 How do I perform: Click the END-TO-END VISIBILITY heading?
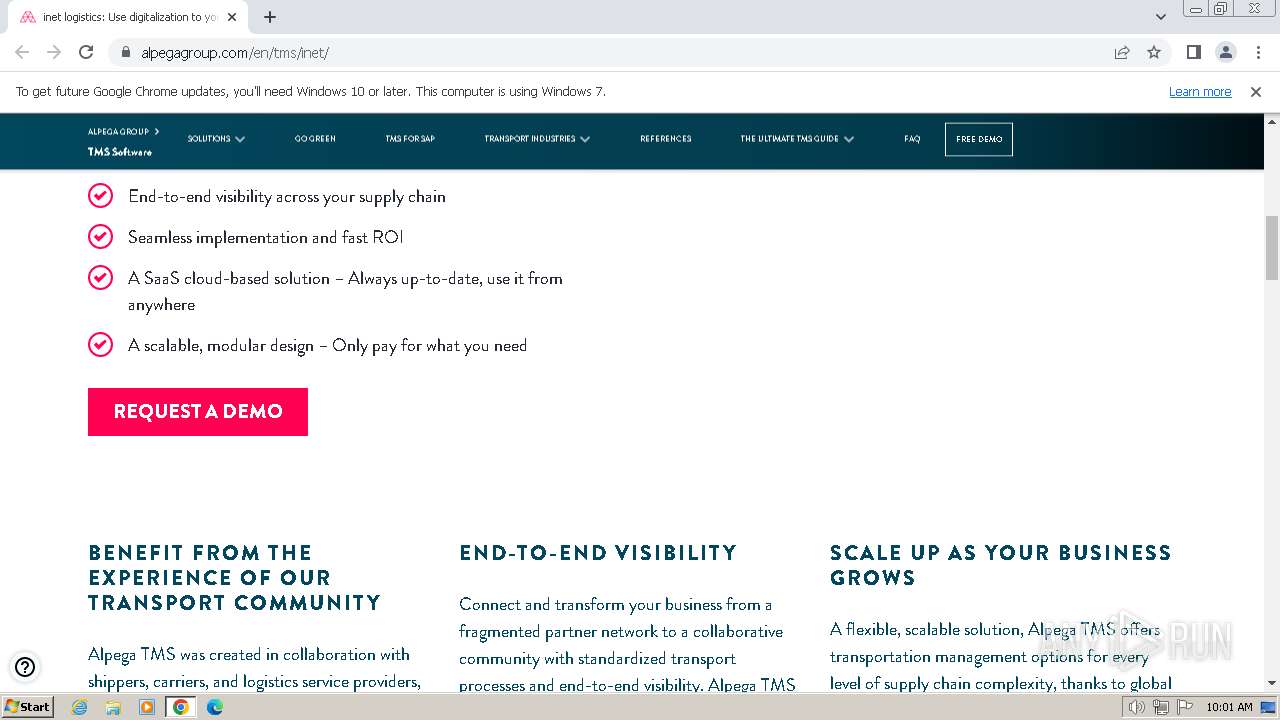click(x=598, y=553)
